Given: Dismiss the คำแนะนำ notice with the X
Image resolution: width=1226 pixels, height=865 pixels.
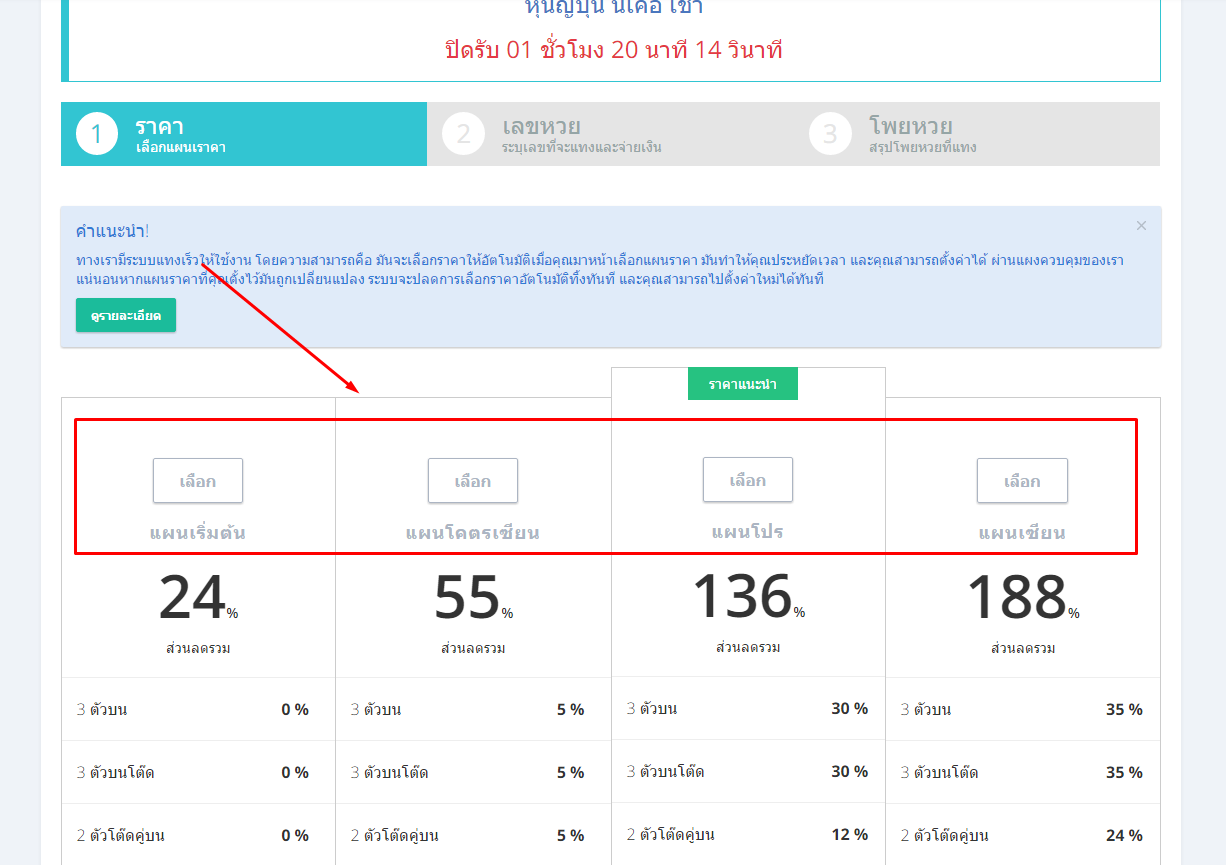Looking at the screenshot, I should coord(1141,226).
